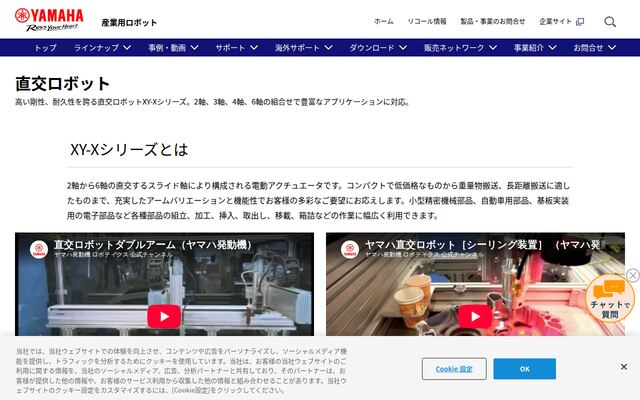Open the search magnifier icon
640x400 pixels.
[610, 22]
